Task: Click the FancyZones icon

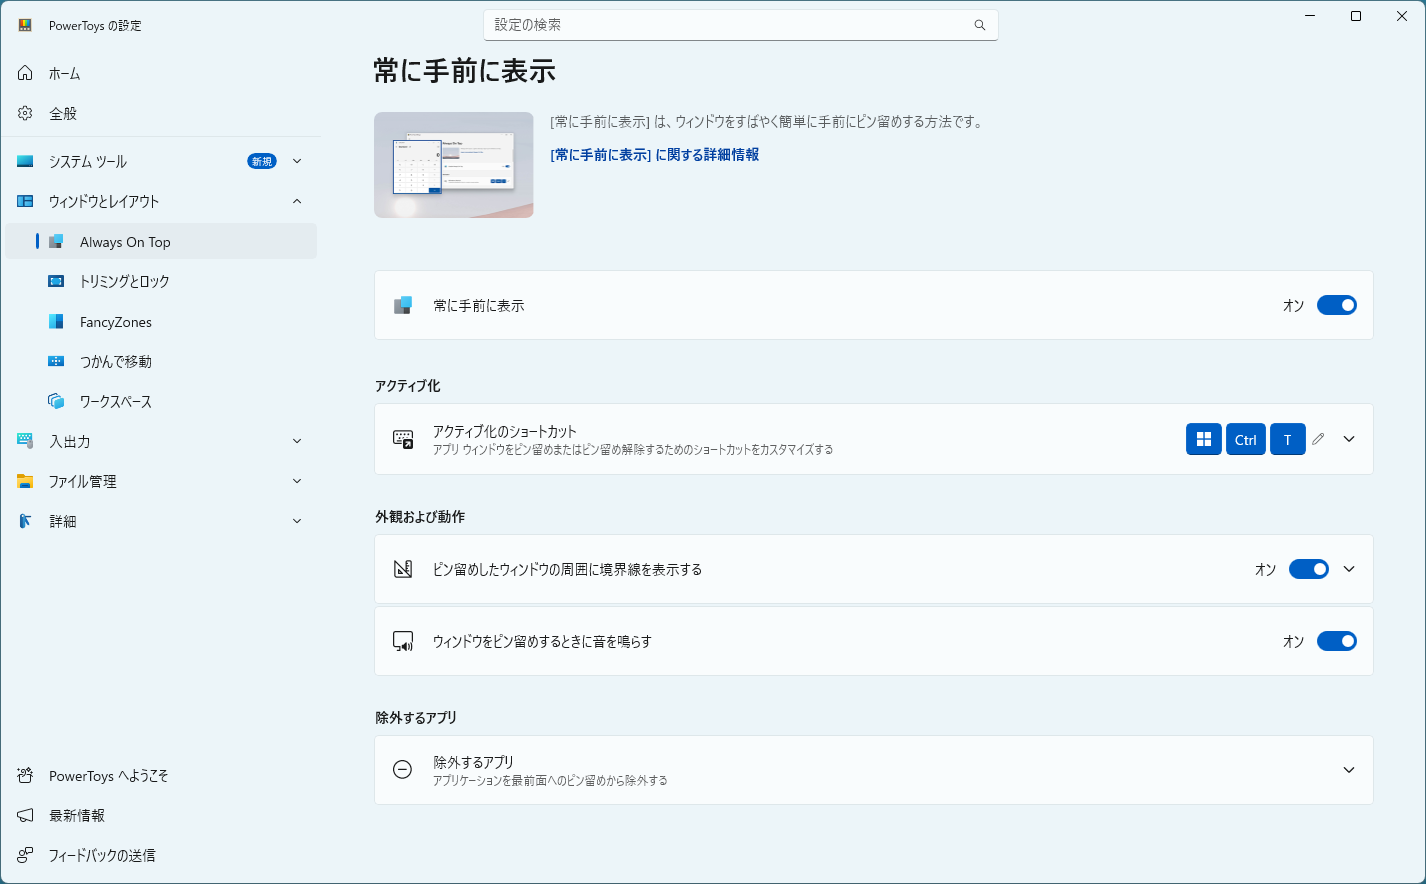Action: [57, 321]
